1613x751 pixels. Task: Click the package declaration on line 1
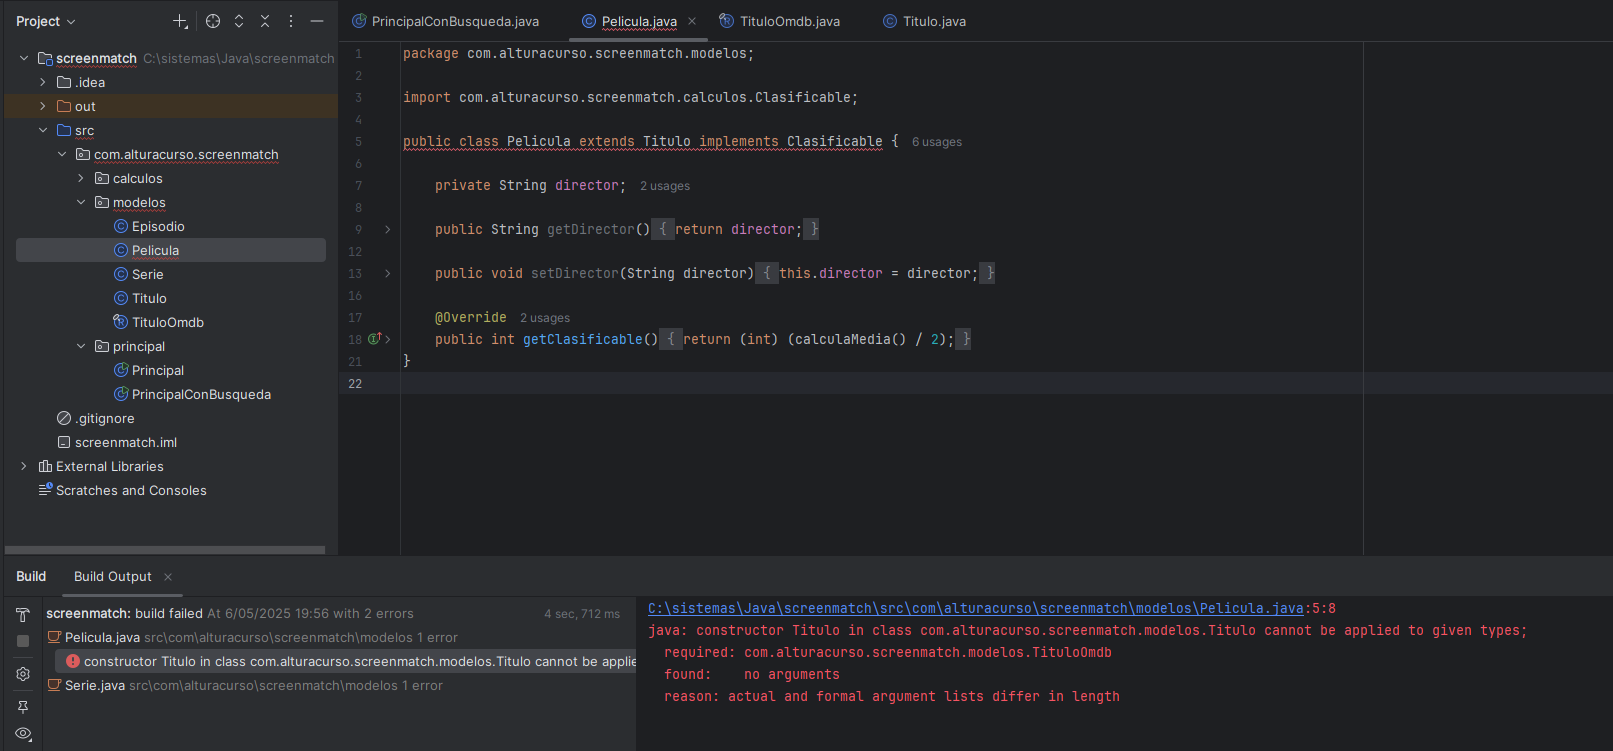579,54
